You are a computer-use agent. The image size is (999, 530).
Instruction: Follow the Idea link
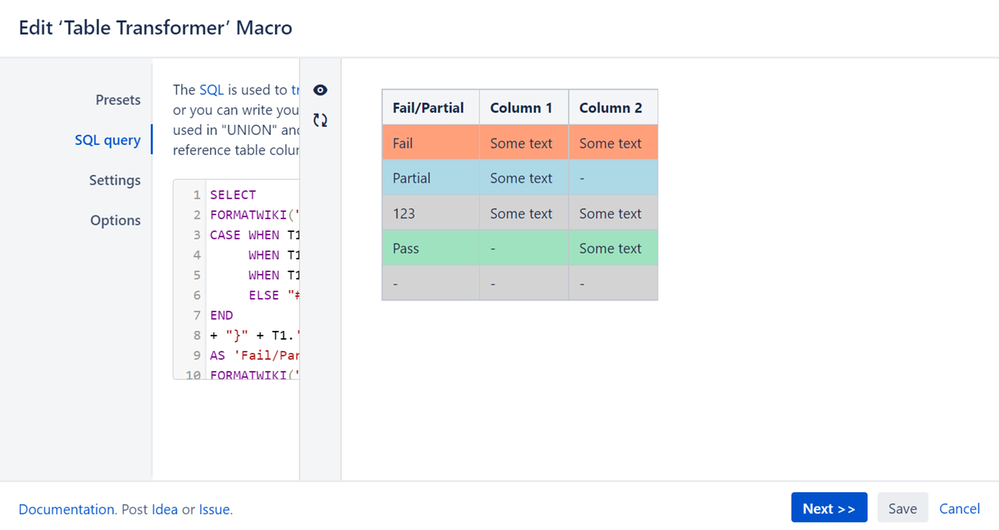(164, 509)
